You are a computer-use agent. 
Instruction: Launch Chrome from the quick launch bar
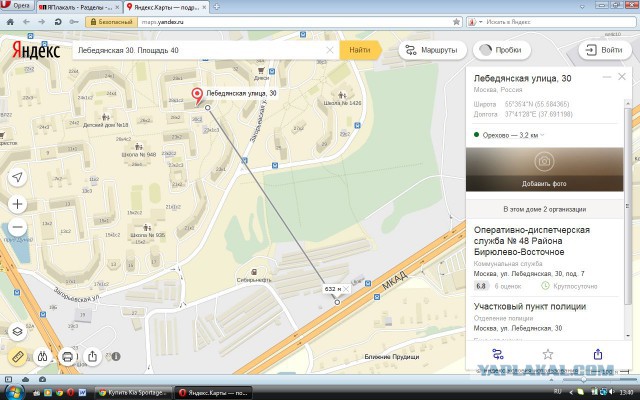[x=59, y=393]
